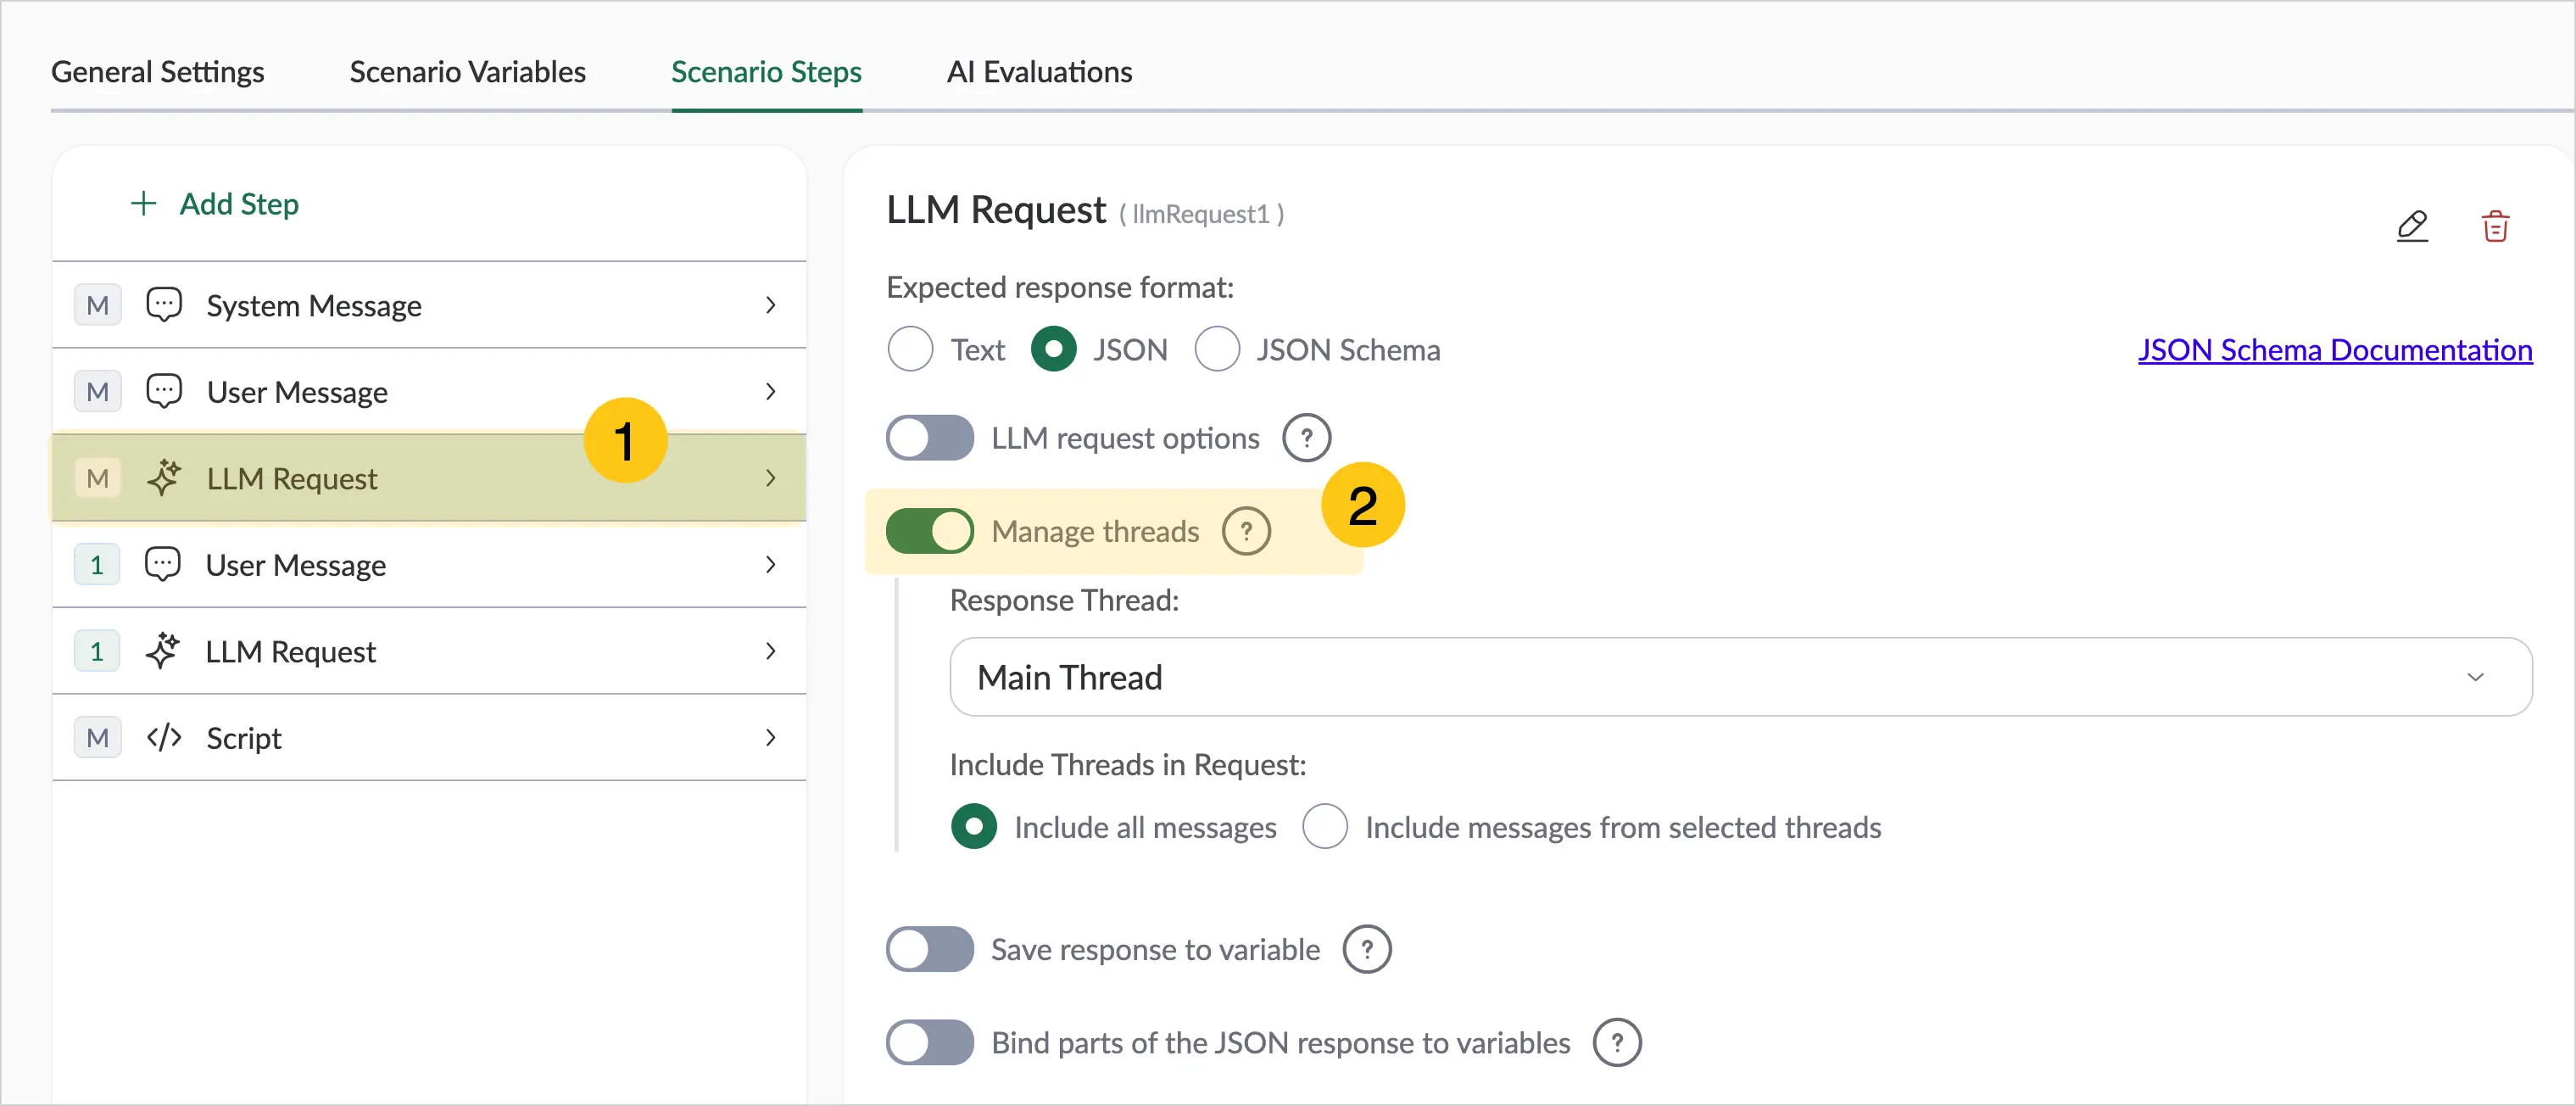Image resolution: width=2576 pixels, height=1106 pixels.
Task: Click the edit pencil icon for LLM Request
Action: [2412, 226]
